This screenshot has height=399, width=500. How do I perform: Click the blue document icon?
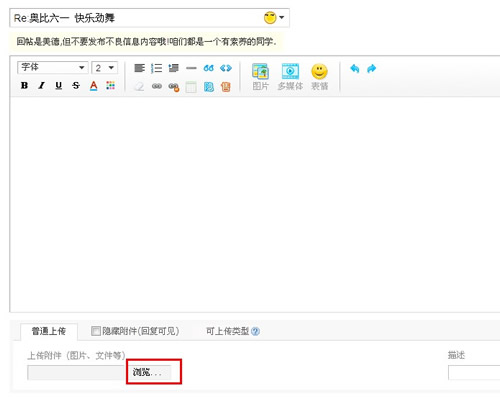[x=209, y=87]
